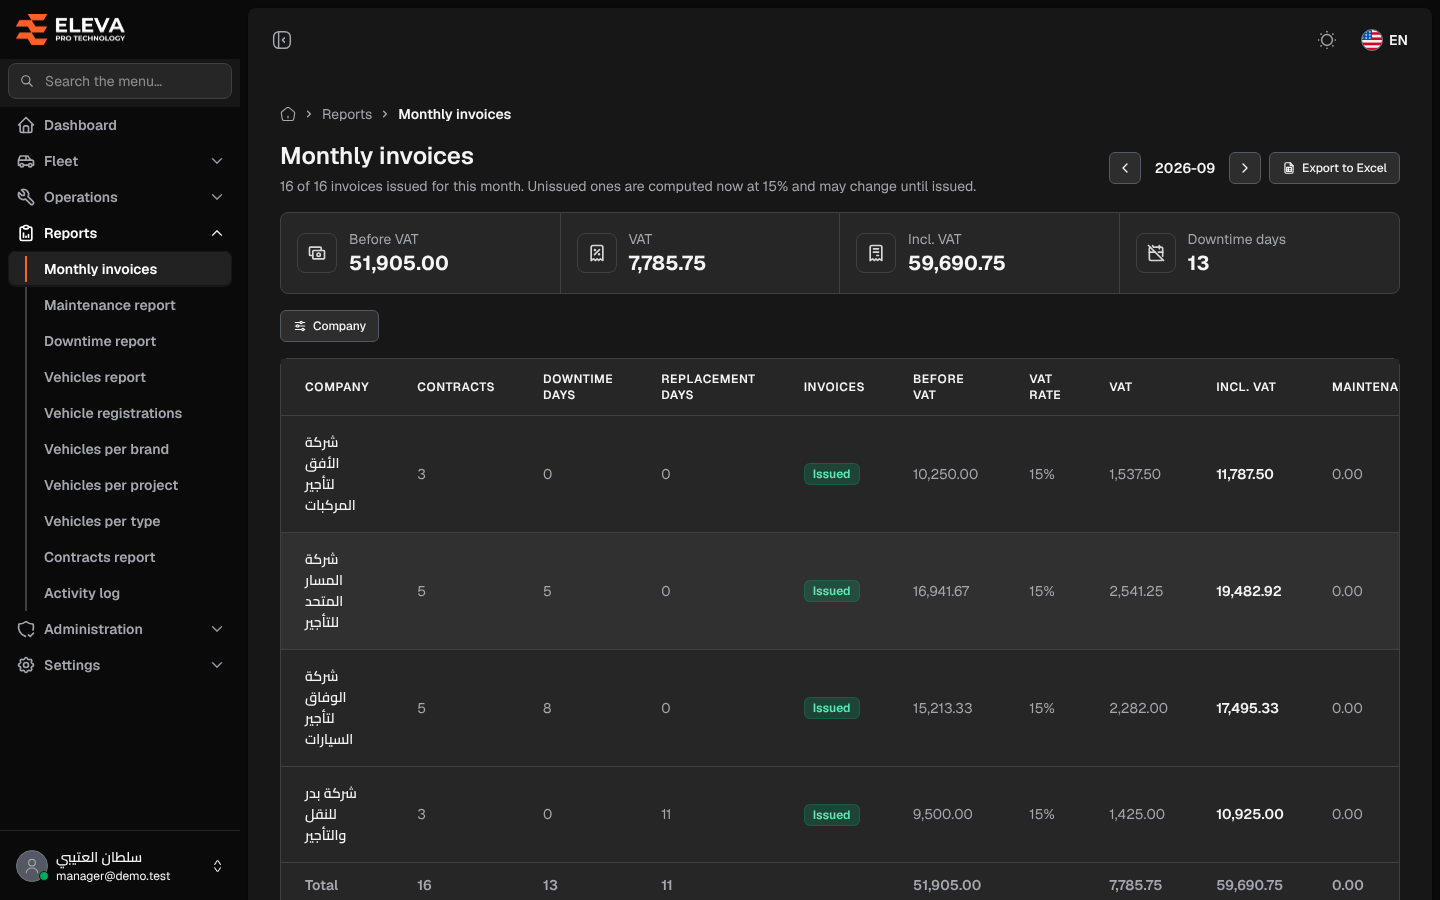The width and height of the screenshot is (1440, 900).
Task: Click the Administration shield icon
Action: coord(26,629)
